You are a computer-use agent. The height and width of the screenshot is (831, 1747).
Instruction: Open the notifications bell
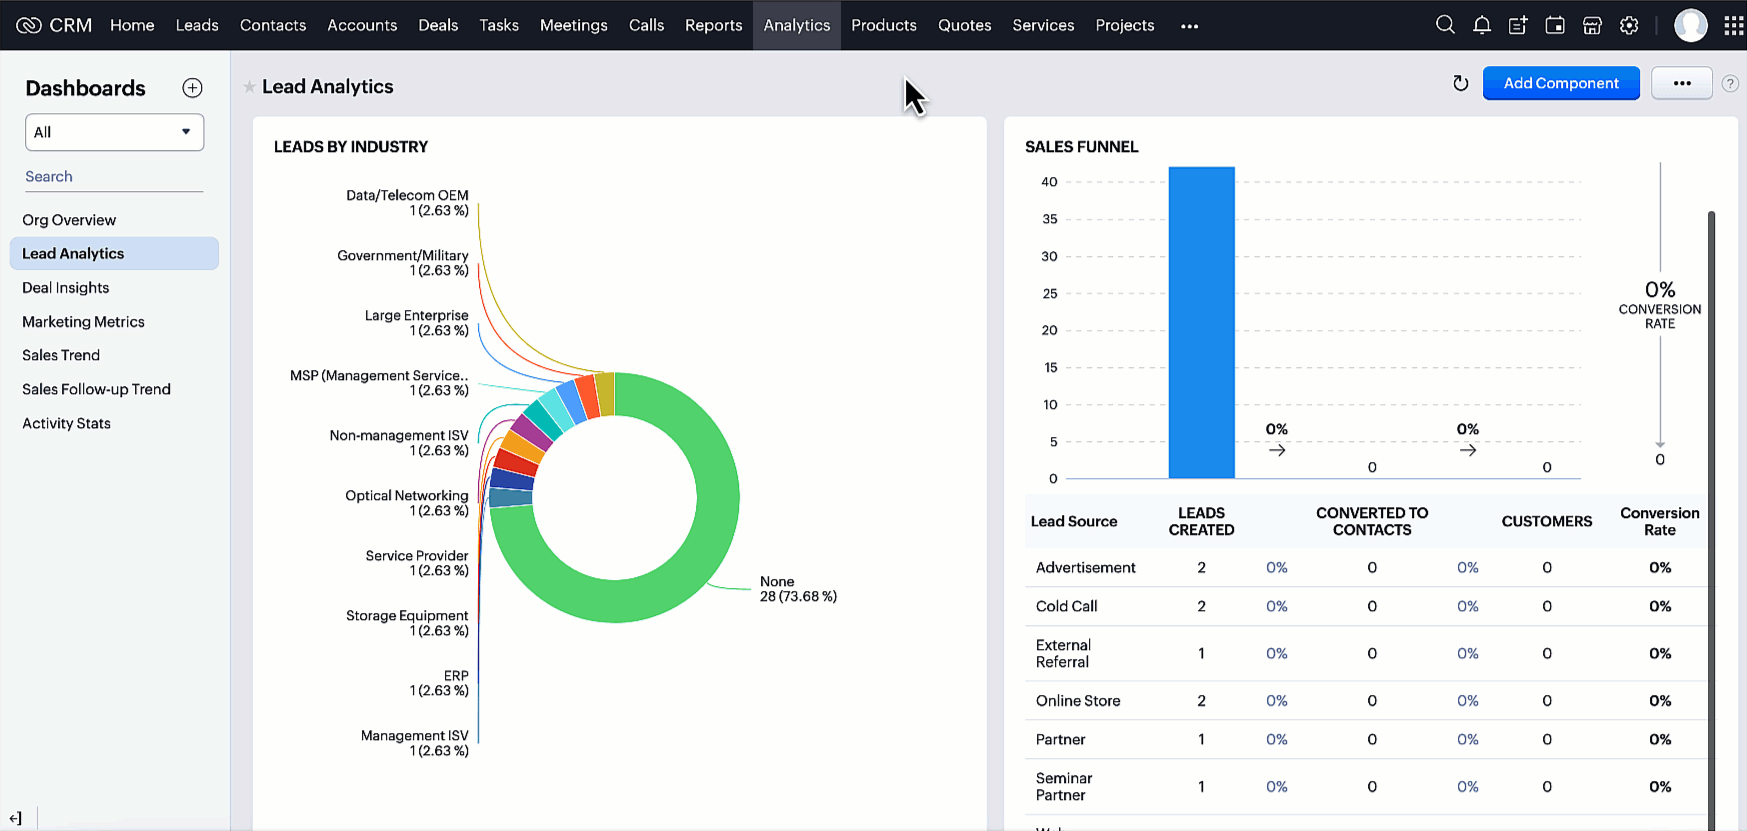tap(1481, 25)
